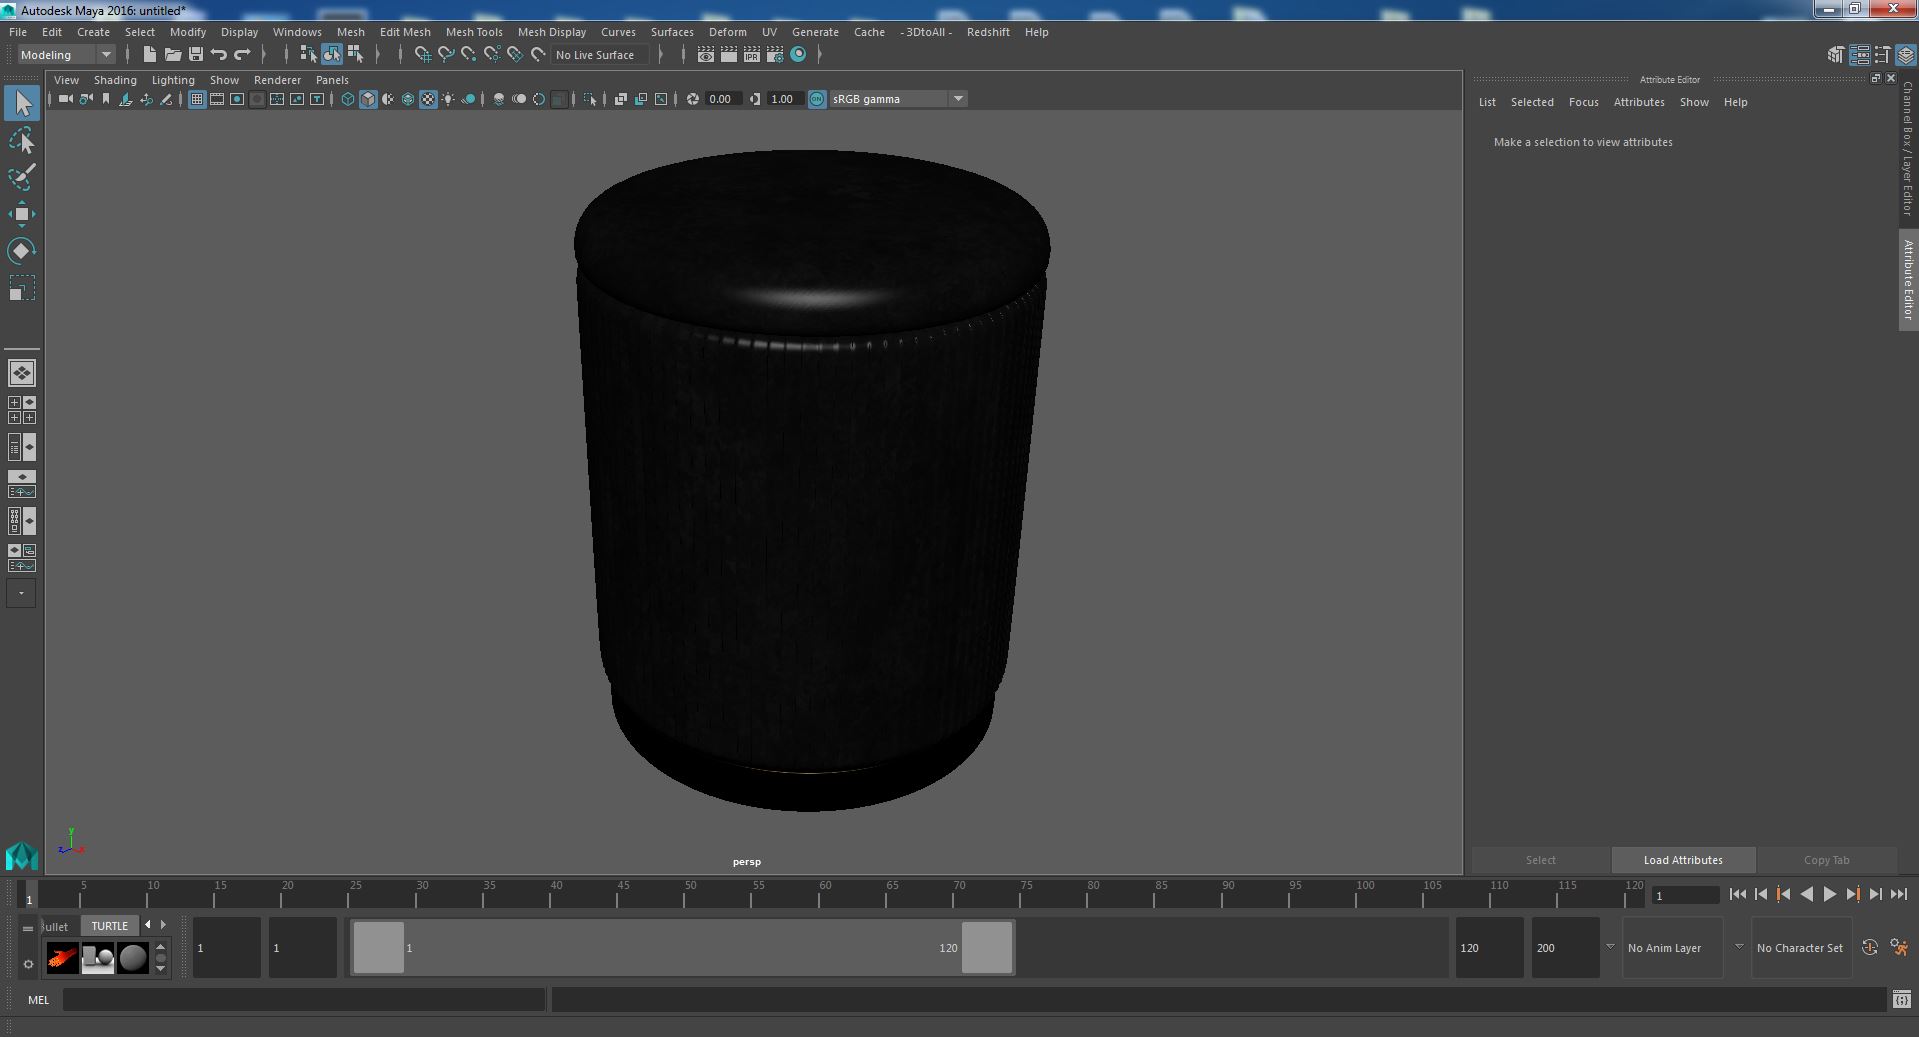Image resolution: width=1919 pixels, height=1037 pixels.
Task: Open Render Settings
Action: [775, 55]
